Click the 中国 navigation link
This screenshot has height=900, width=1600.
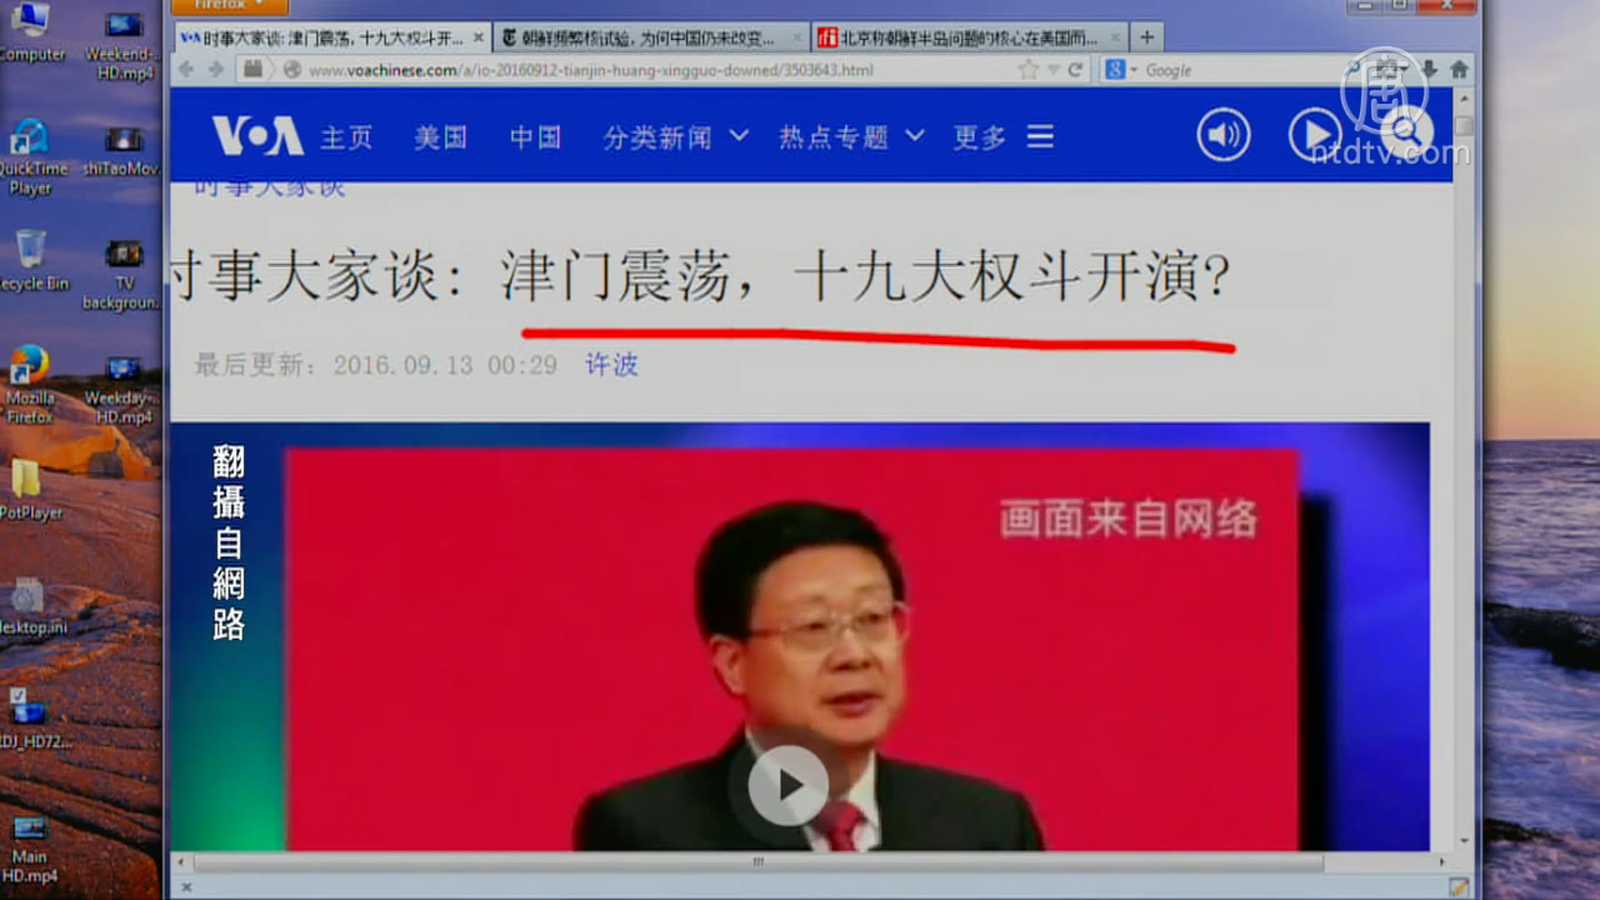click(535, 137)
